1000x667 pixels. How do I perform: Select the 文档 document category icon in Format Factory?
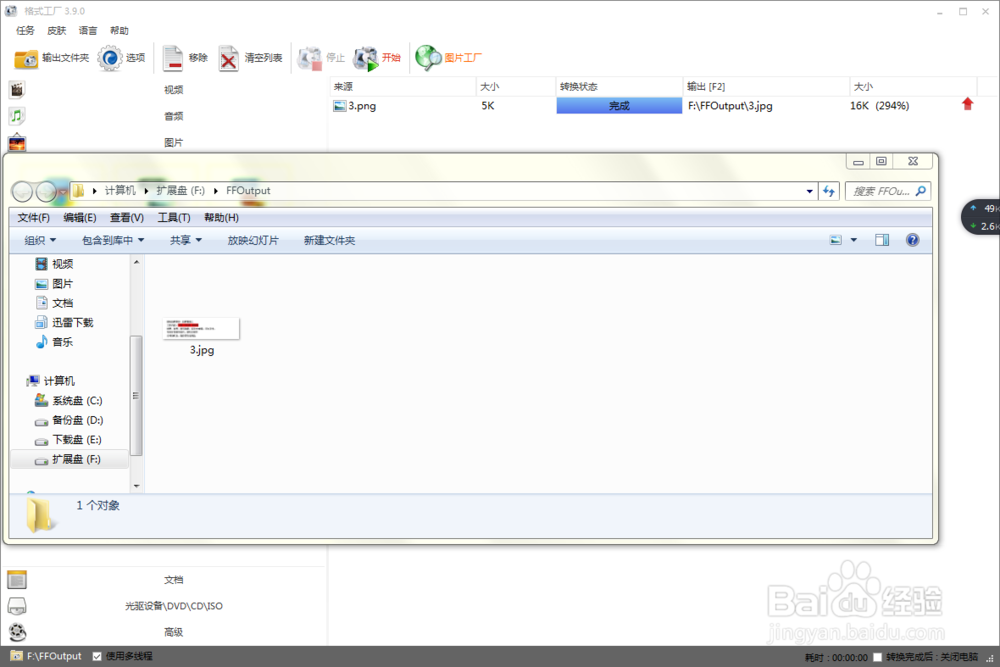(17, 579)
